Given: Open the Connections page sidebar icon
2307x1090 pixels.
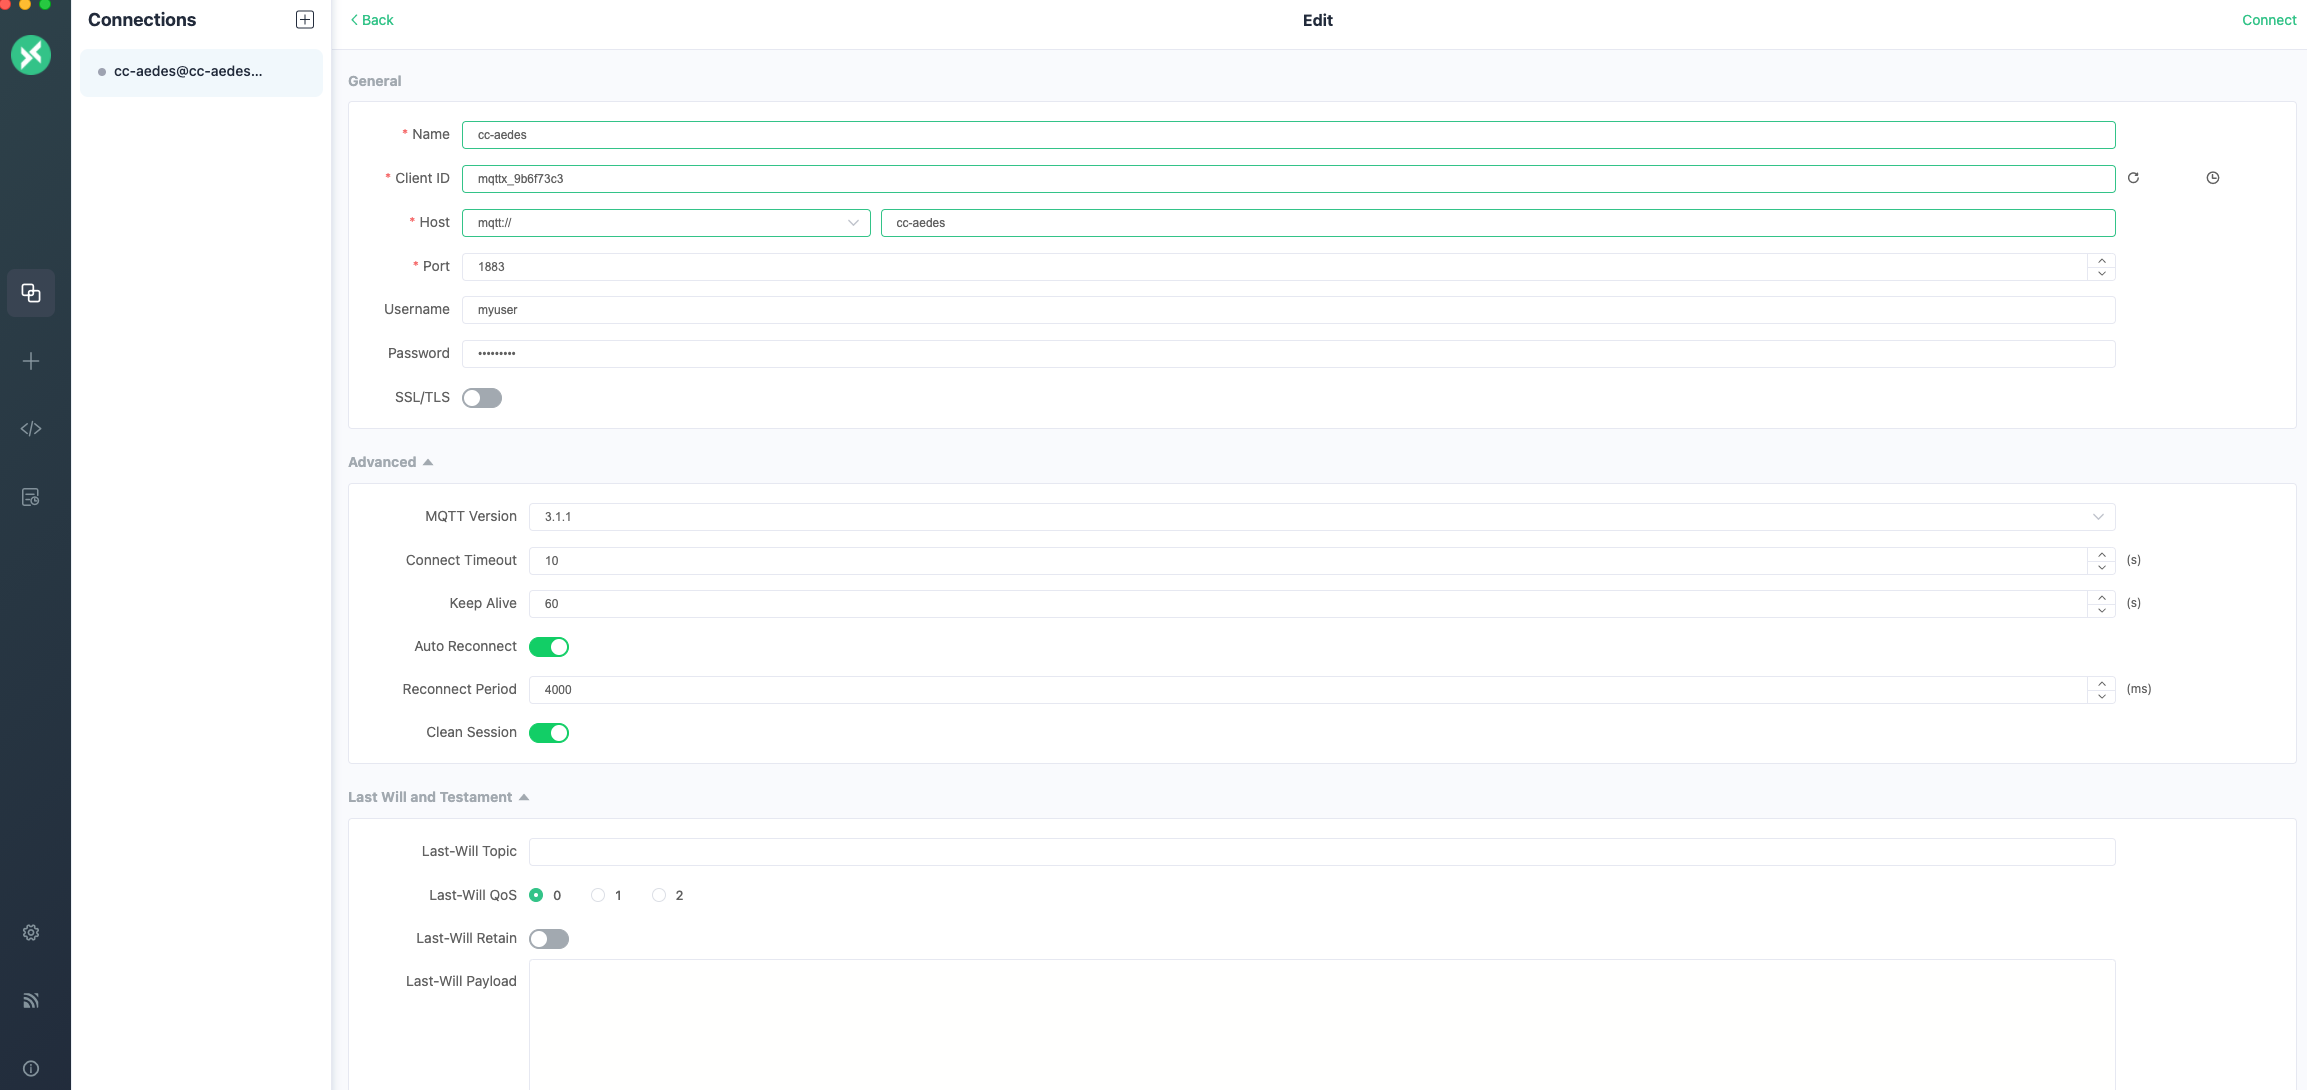Looking at the screenshot, I should point(31,293).
